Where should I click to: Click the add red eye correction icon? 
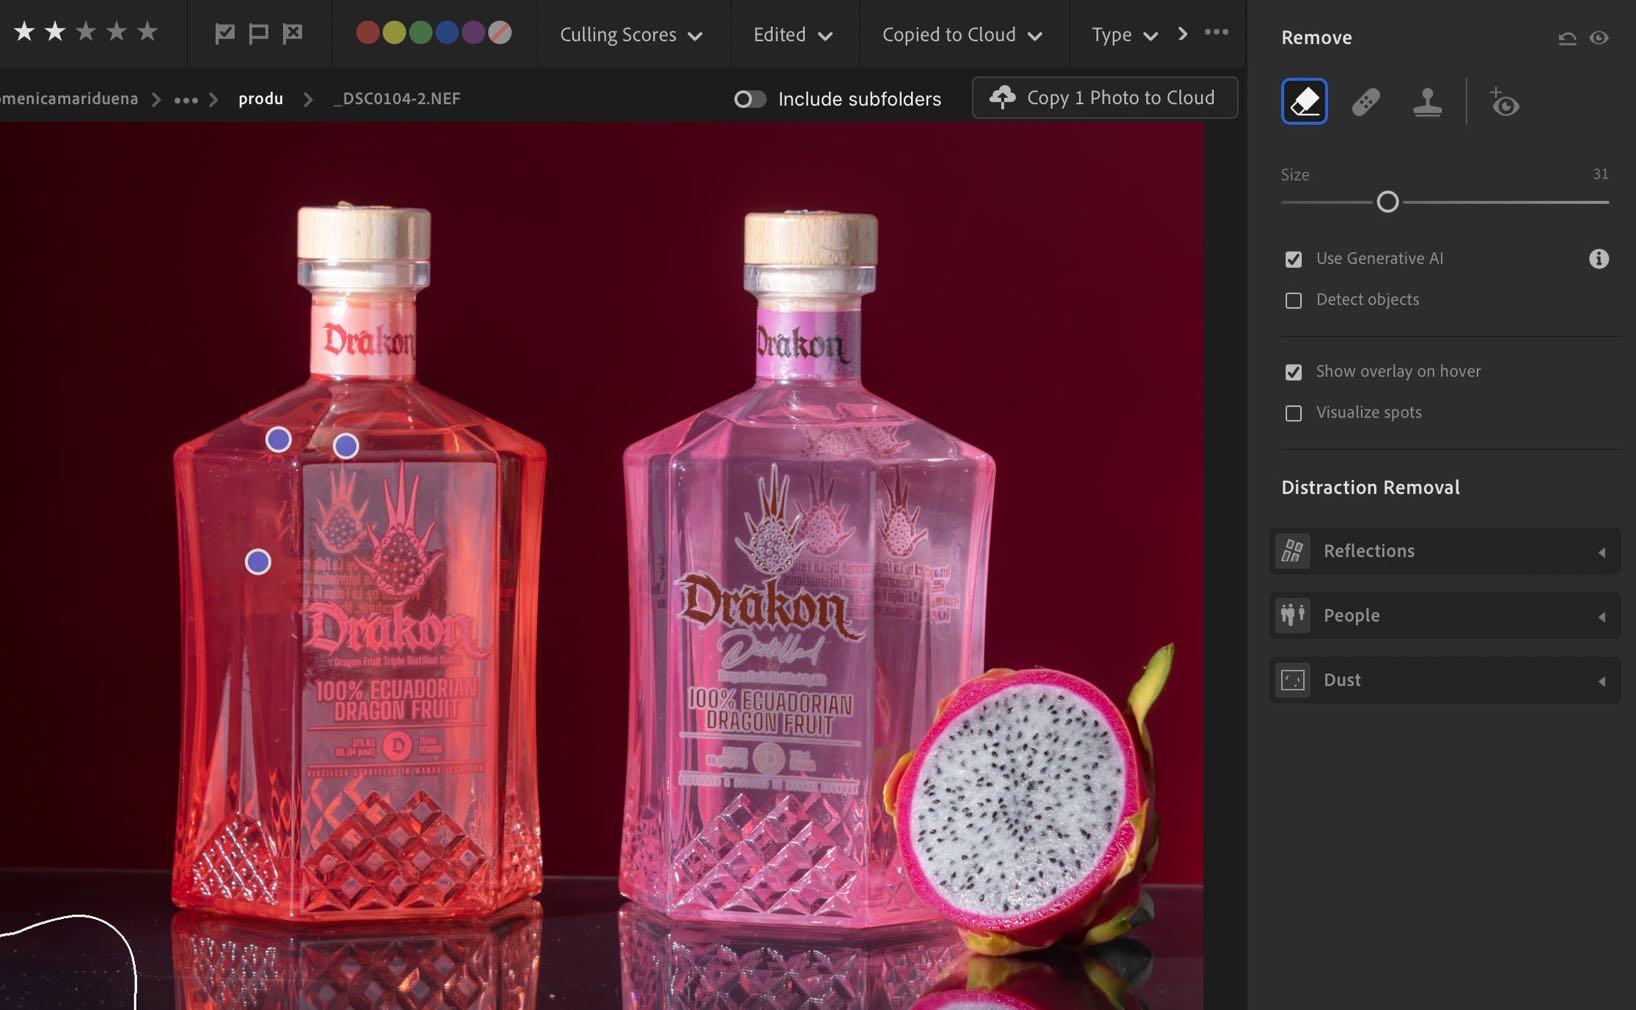point(1504,102)
